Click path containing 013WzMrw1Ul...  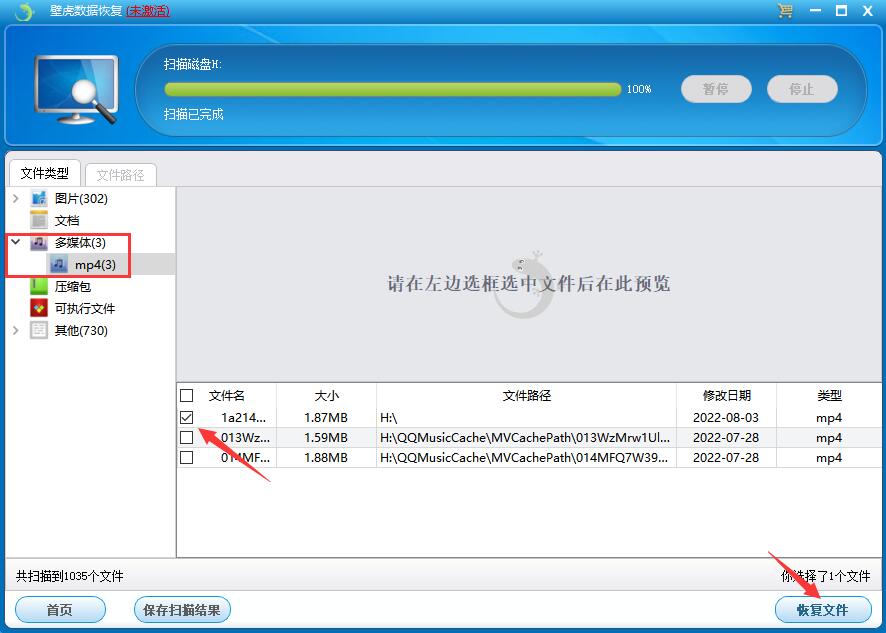click(525, 437)
